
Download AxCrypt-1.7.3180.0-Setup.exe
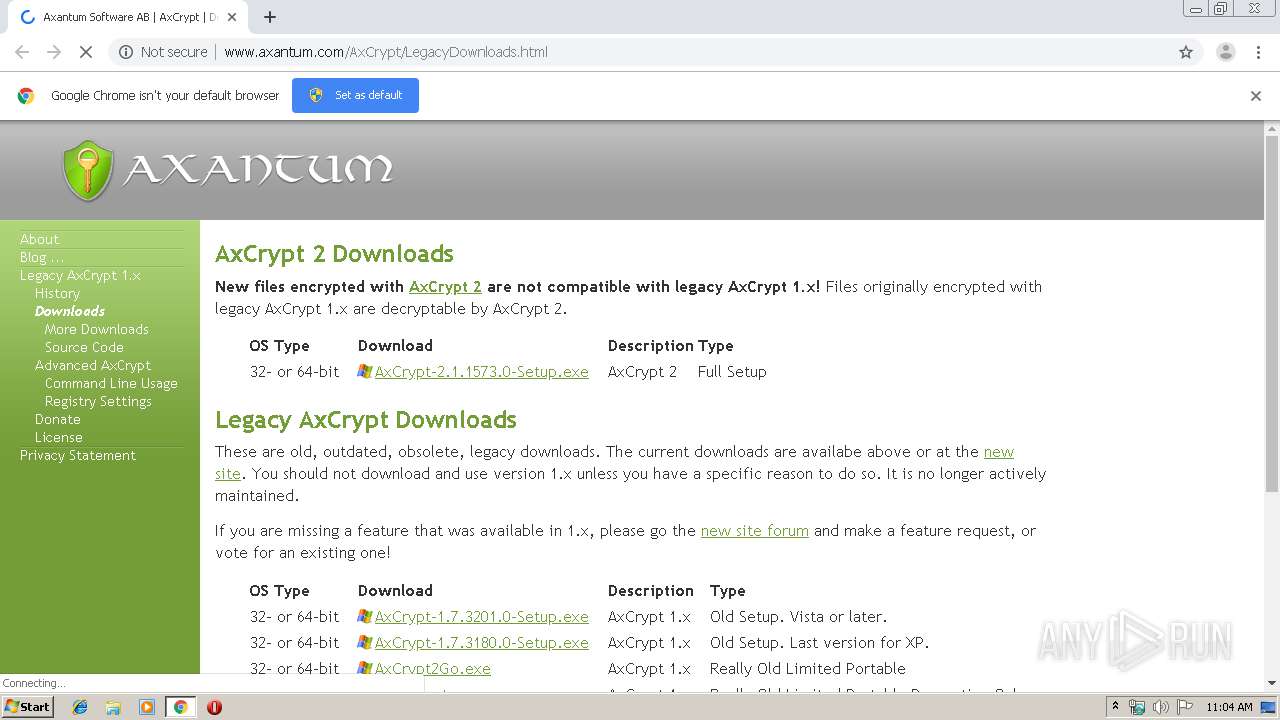point(481,642)
